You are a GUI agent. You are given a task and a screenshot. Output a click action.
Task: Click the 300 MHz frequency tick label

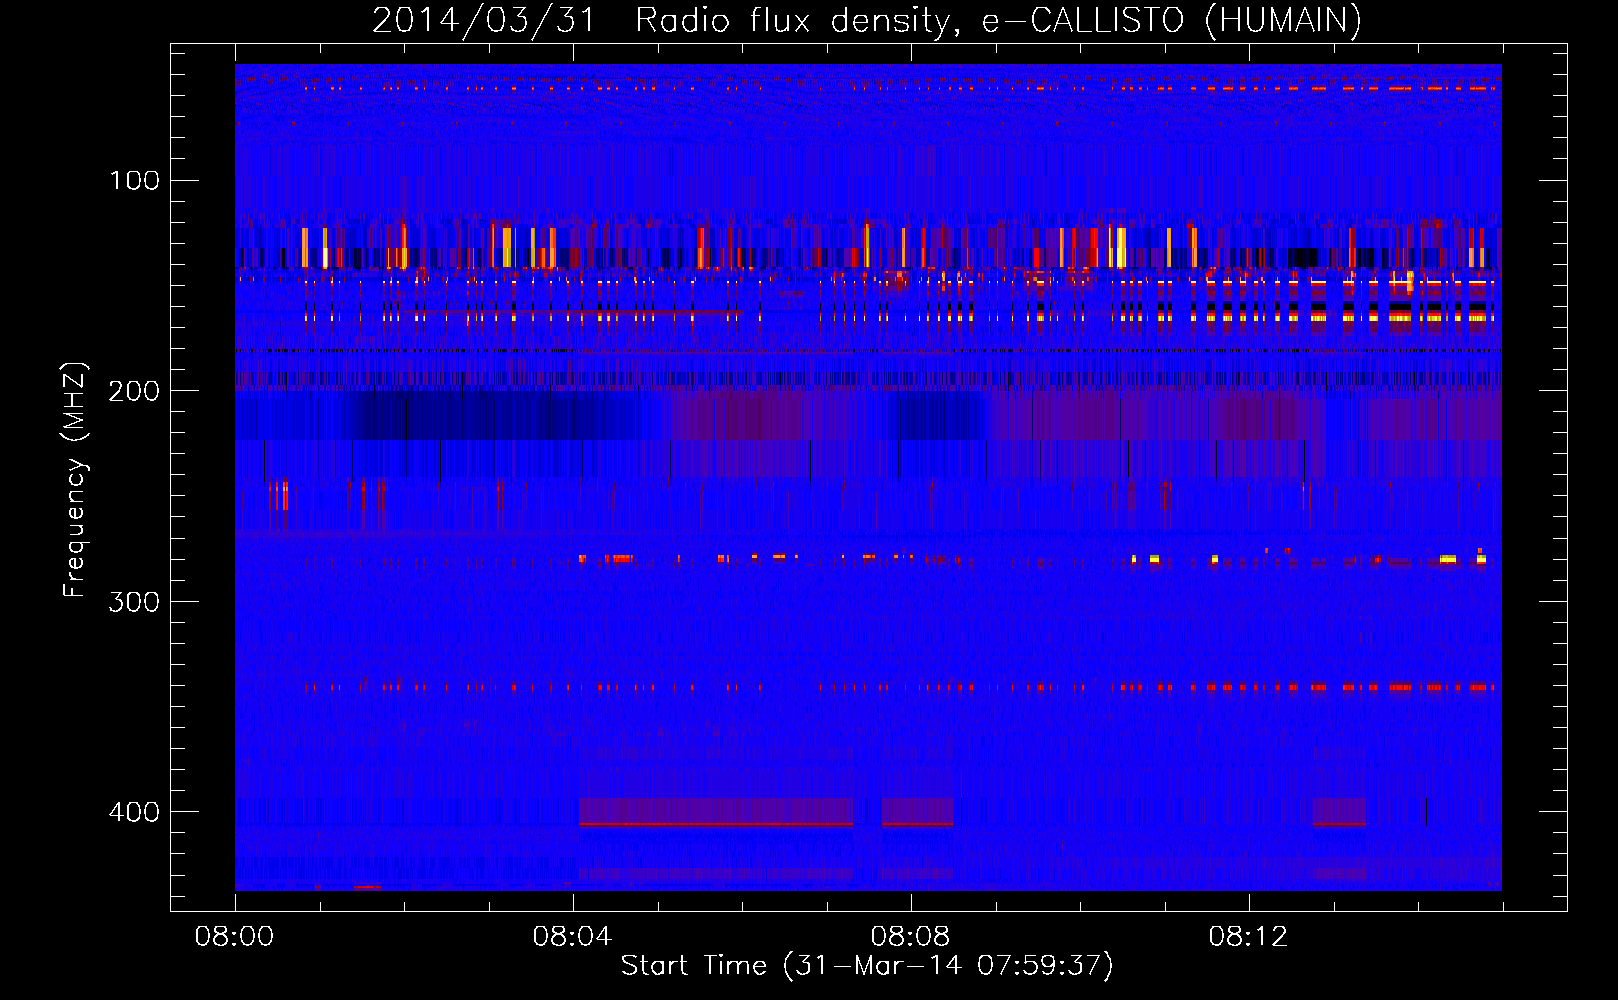pos(135,601)
